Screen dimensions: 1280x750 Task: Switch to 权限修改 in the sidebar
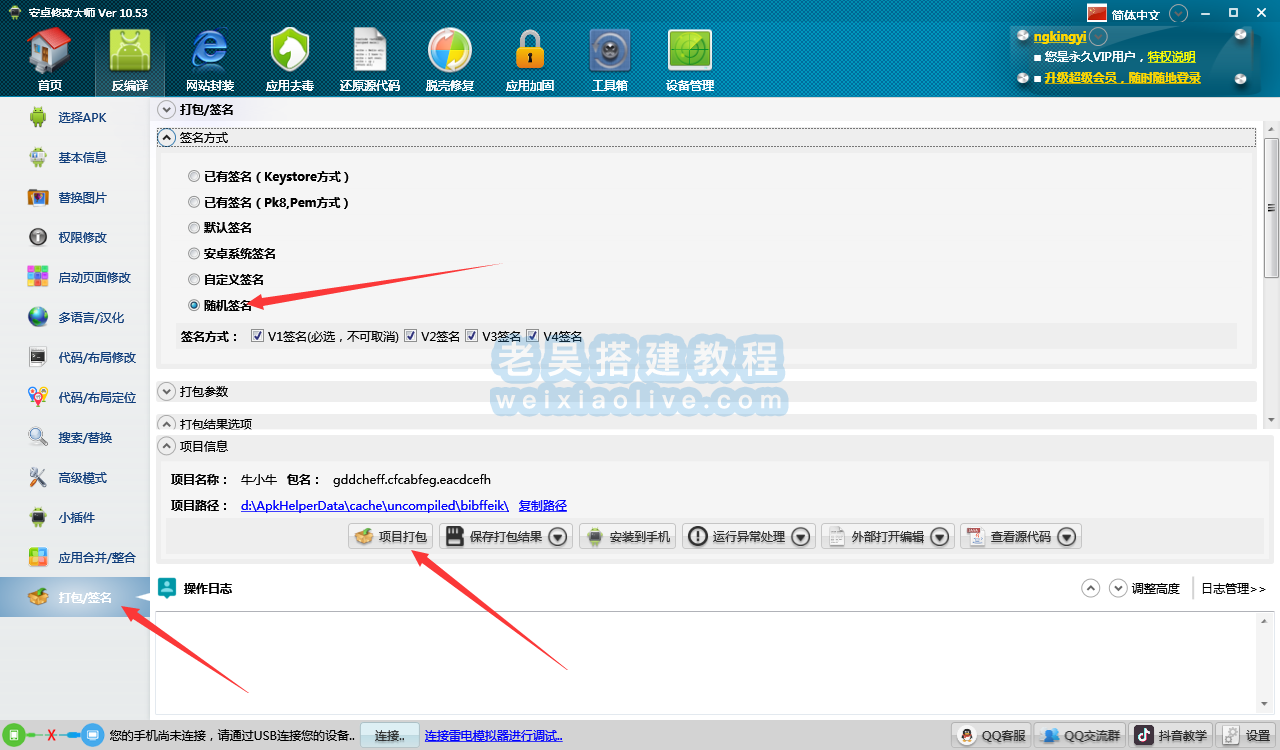tap(81, 238)
